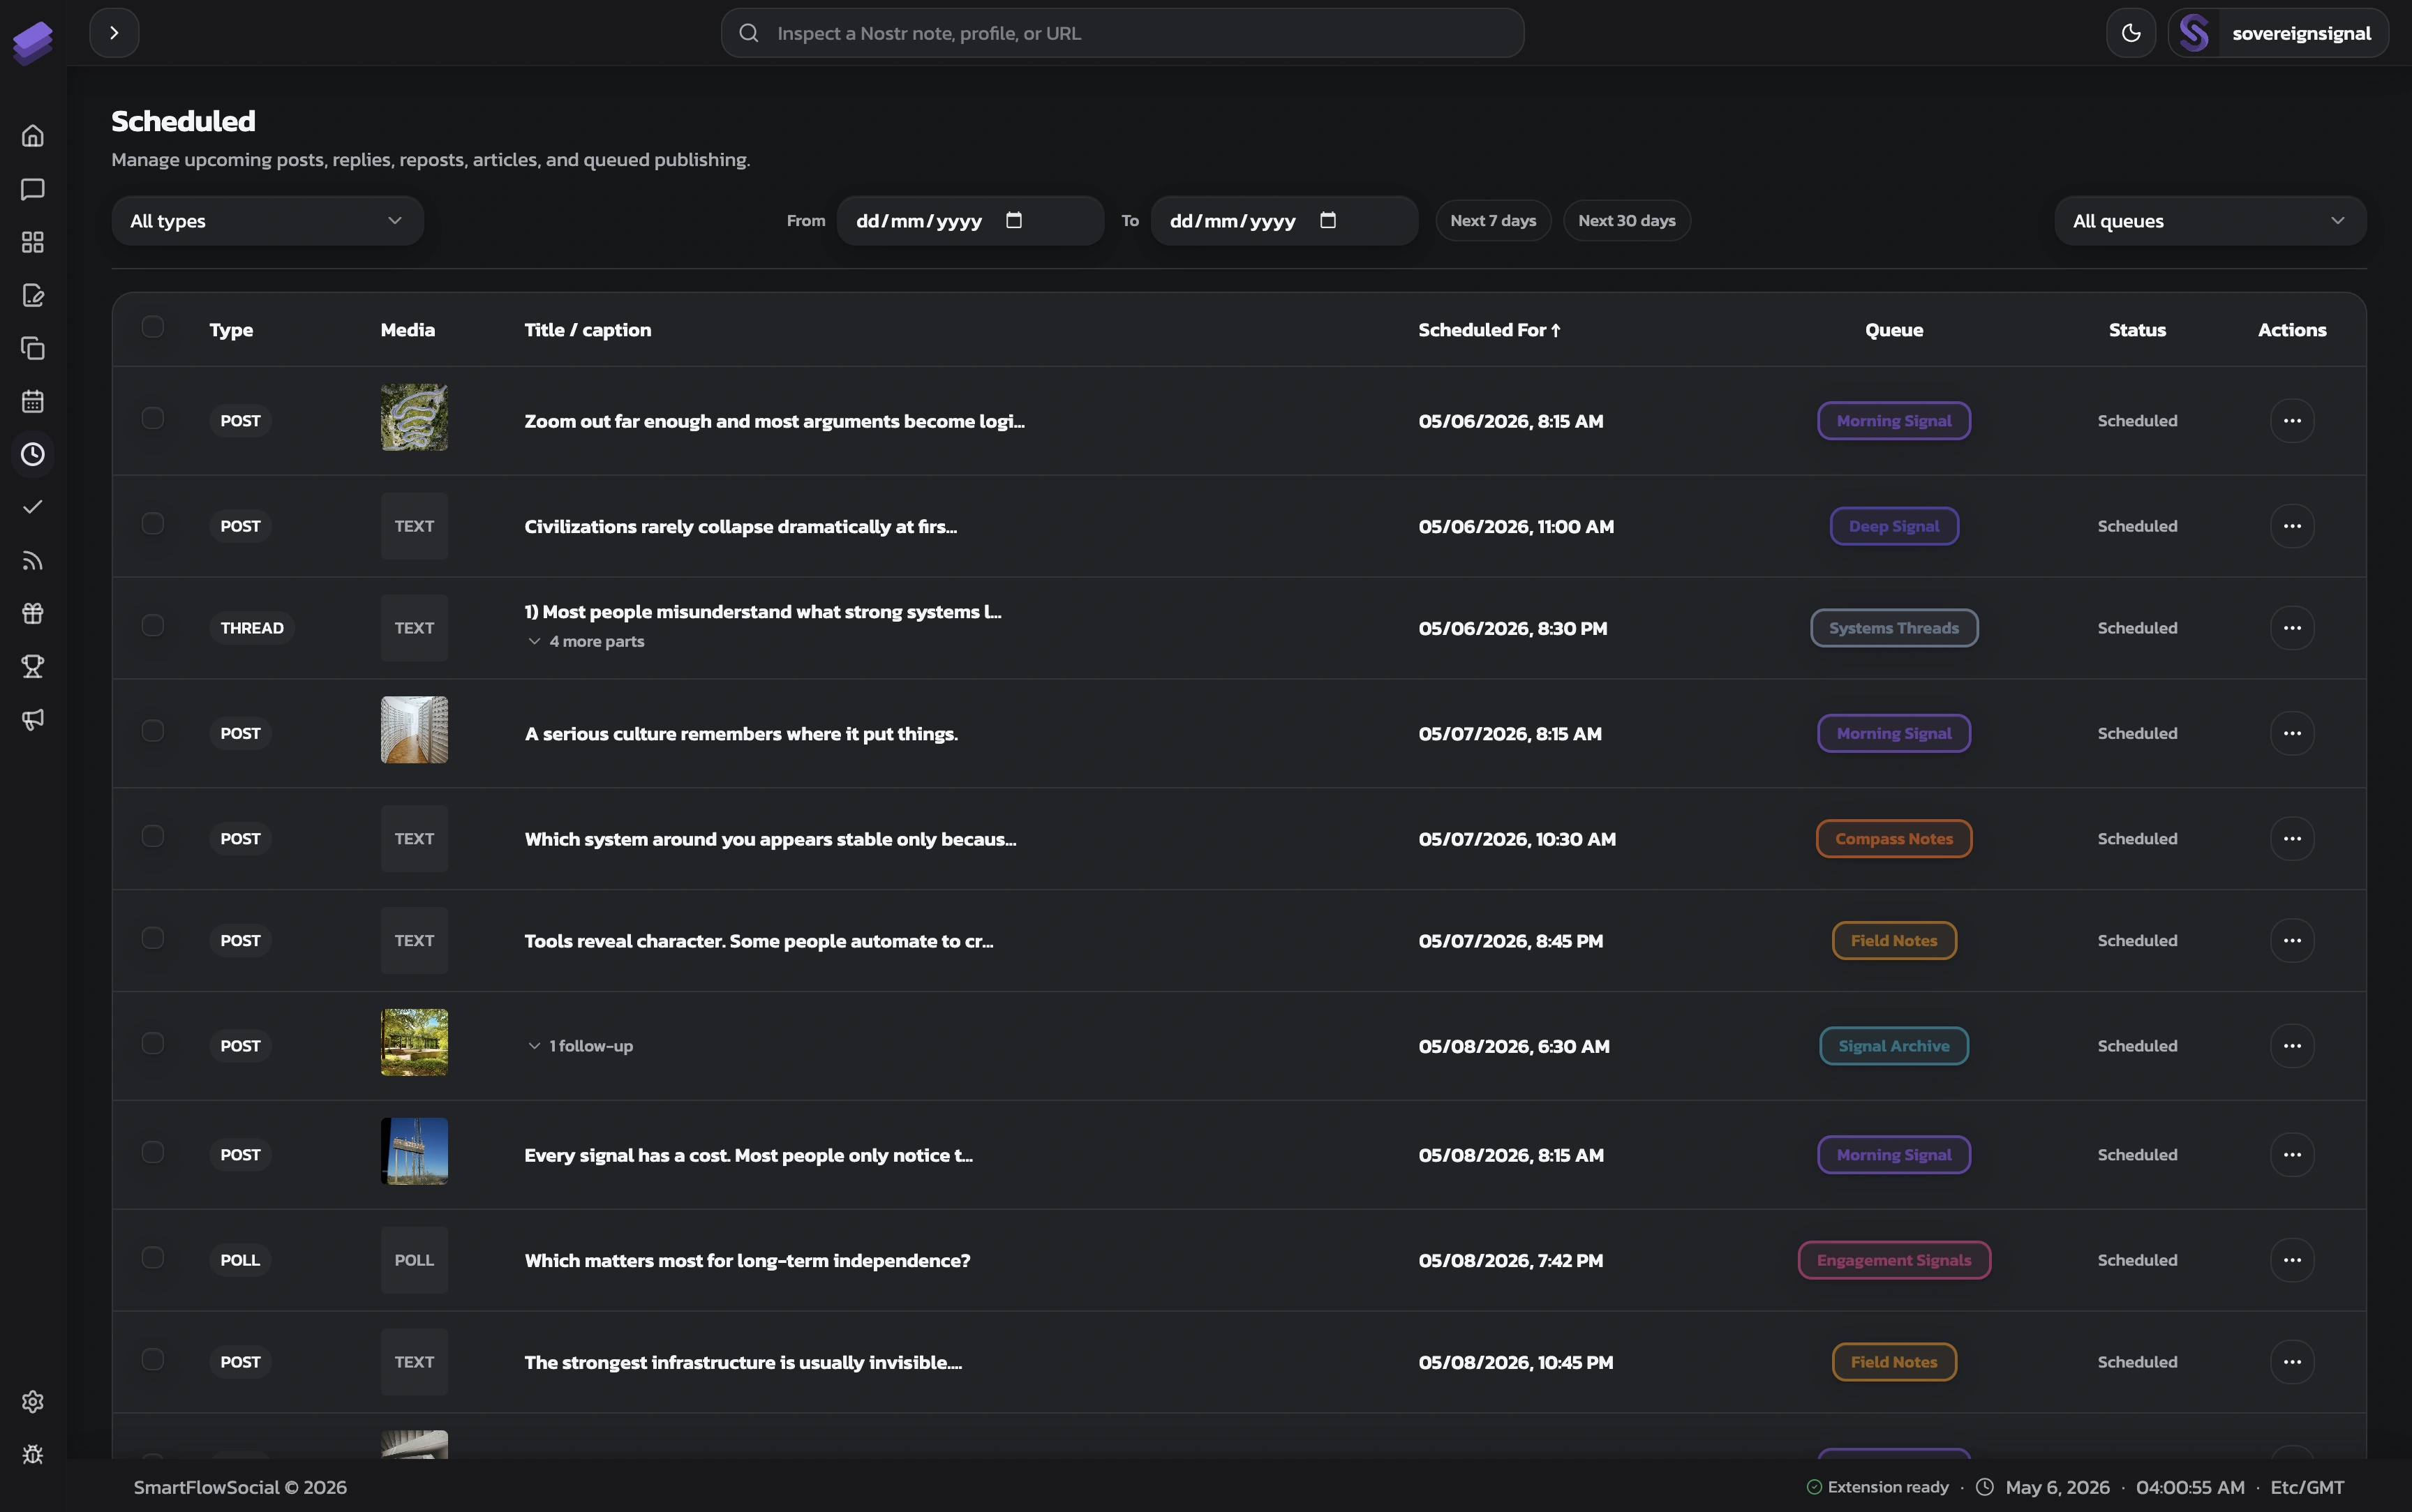Sort by the Scheduled For column header
Viewport: 2412px width, 1512px height.
pos(1489,330)
